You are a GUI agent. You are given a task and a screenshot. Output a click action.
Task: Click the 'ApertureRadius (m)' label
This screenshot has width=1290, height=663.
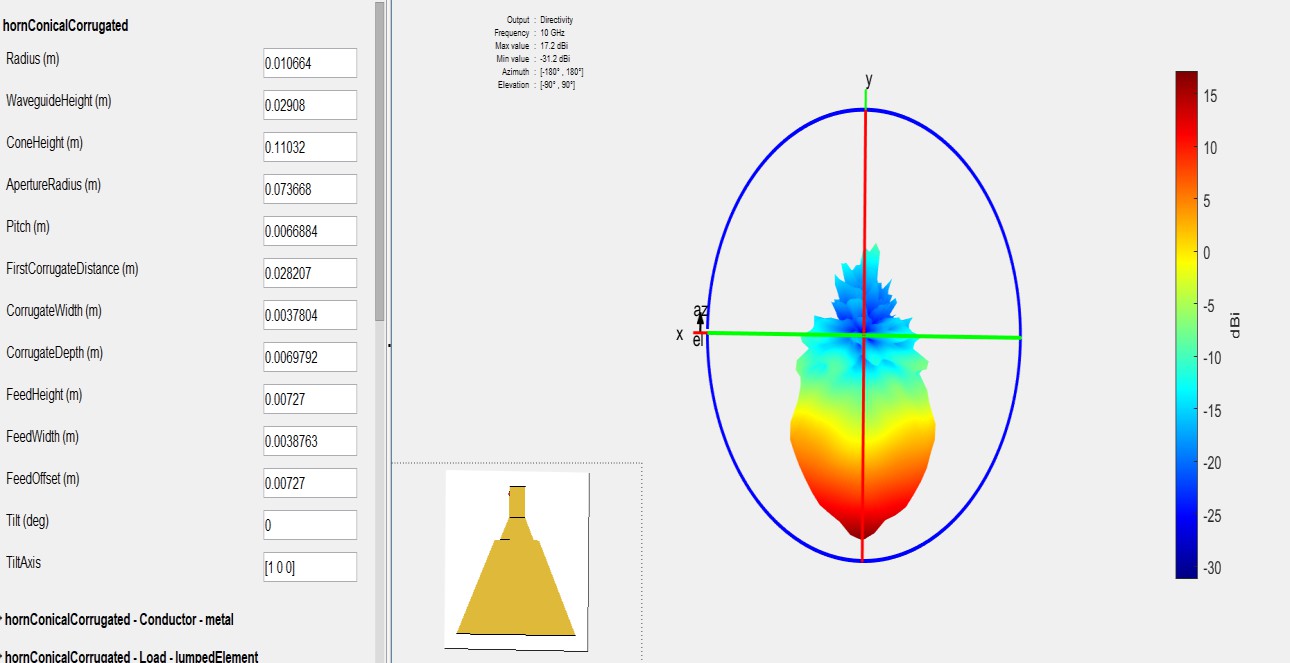(x=53, y=185)
